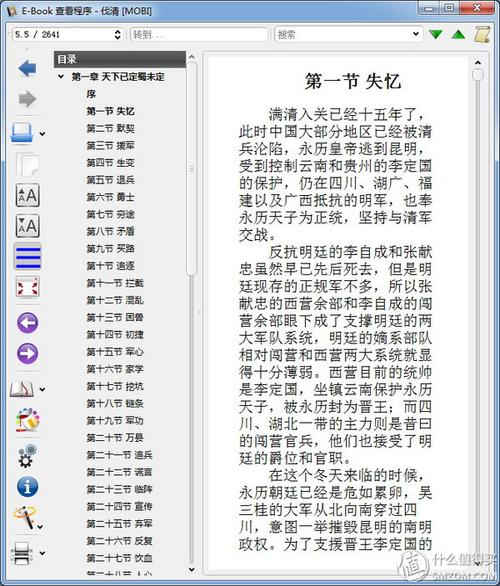Open the save ebook icon
500x586 pixels.
22,133
